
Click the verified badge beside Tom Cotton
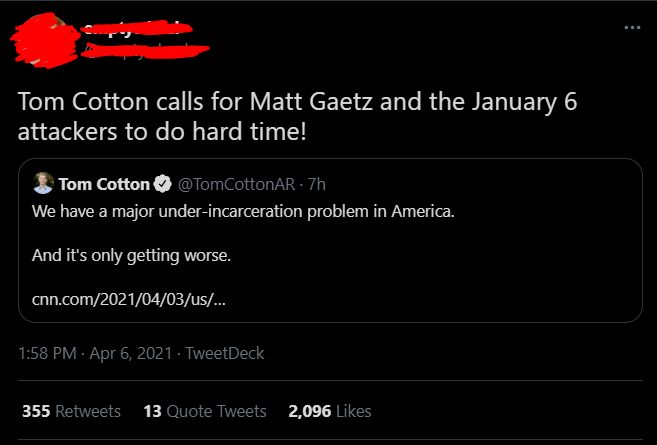(162, 184)
